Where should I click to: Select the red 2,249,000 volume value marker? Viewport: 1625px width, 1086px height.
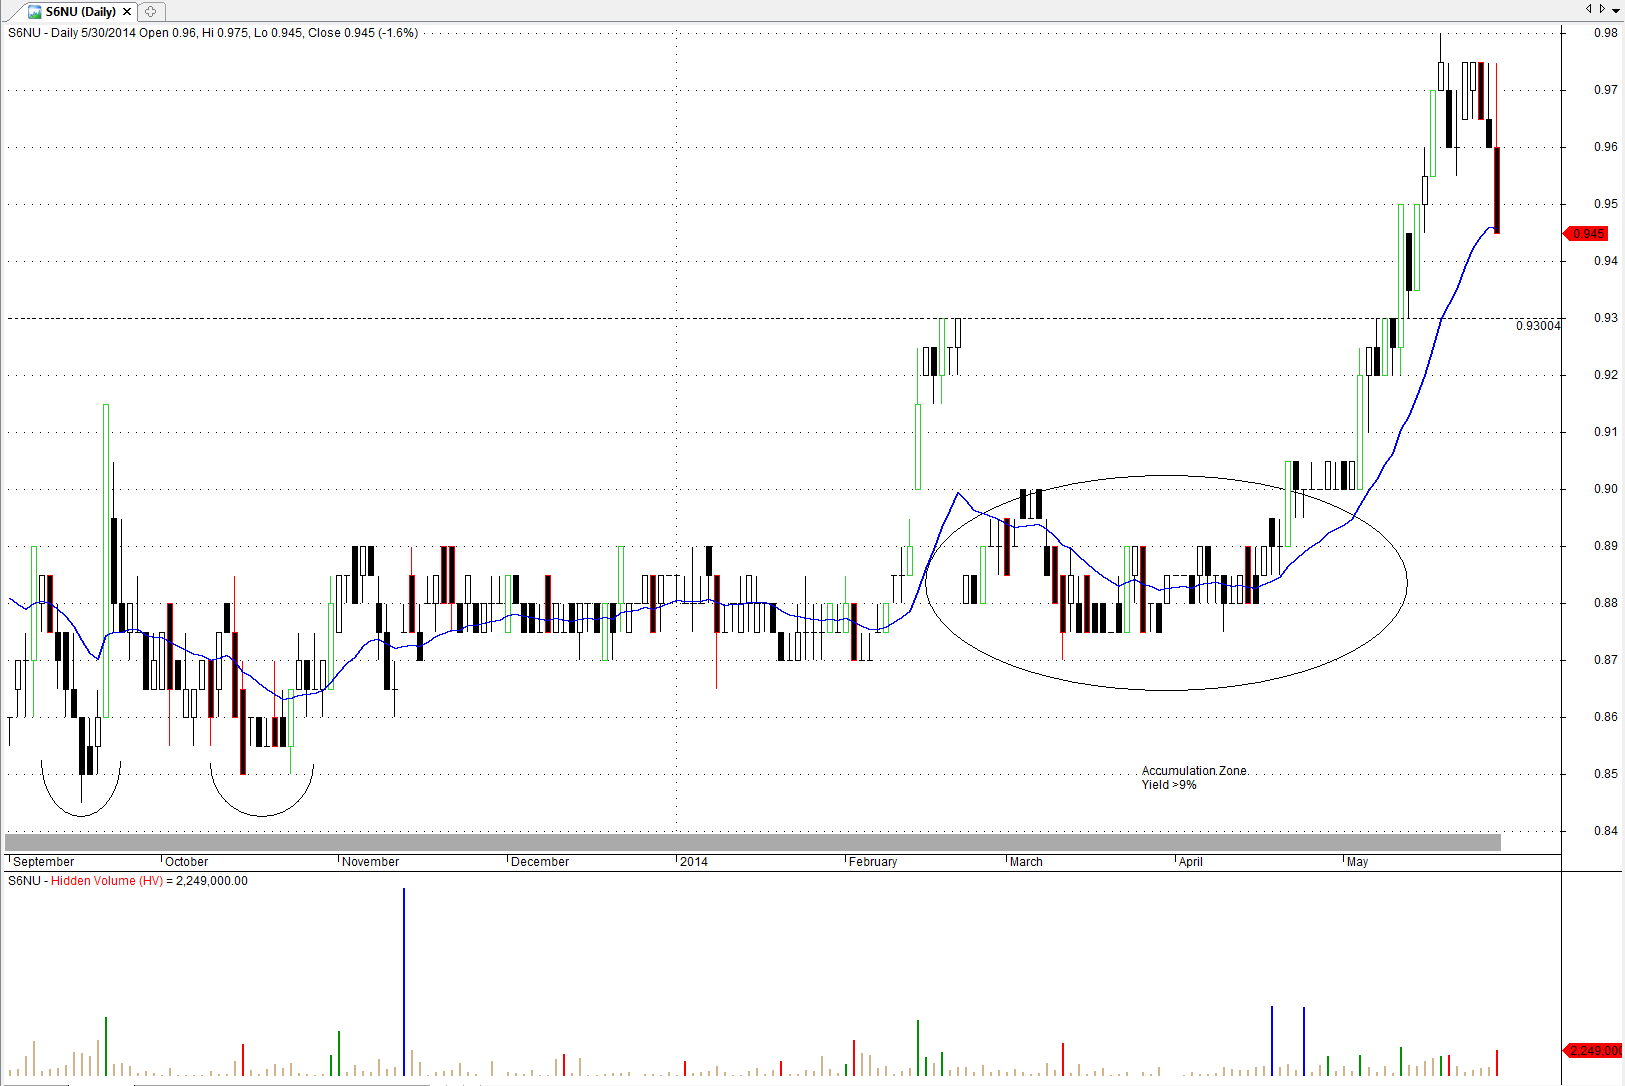1592,1050
